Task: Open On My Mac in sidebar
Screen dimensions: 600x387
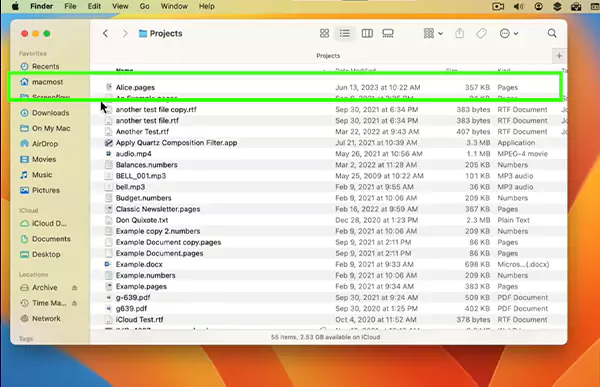Action: [45, 128]
